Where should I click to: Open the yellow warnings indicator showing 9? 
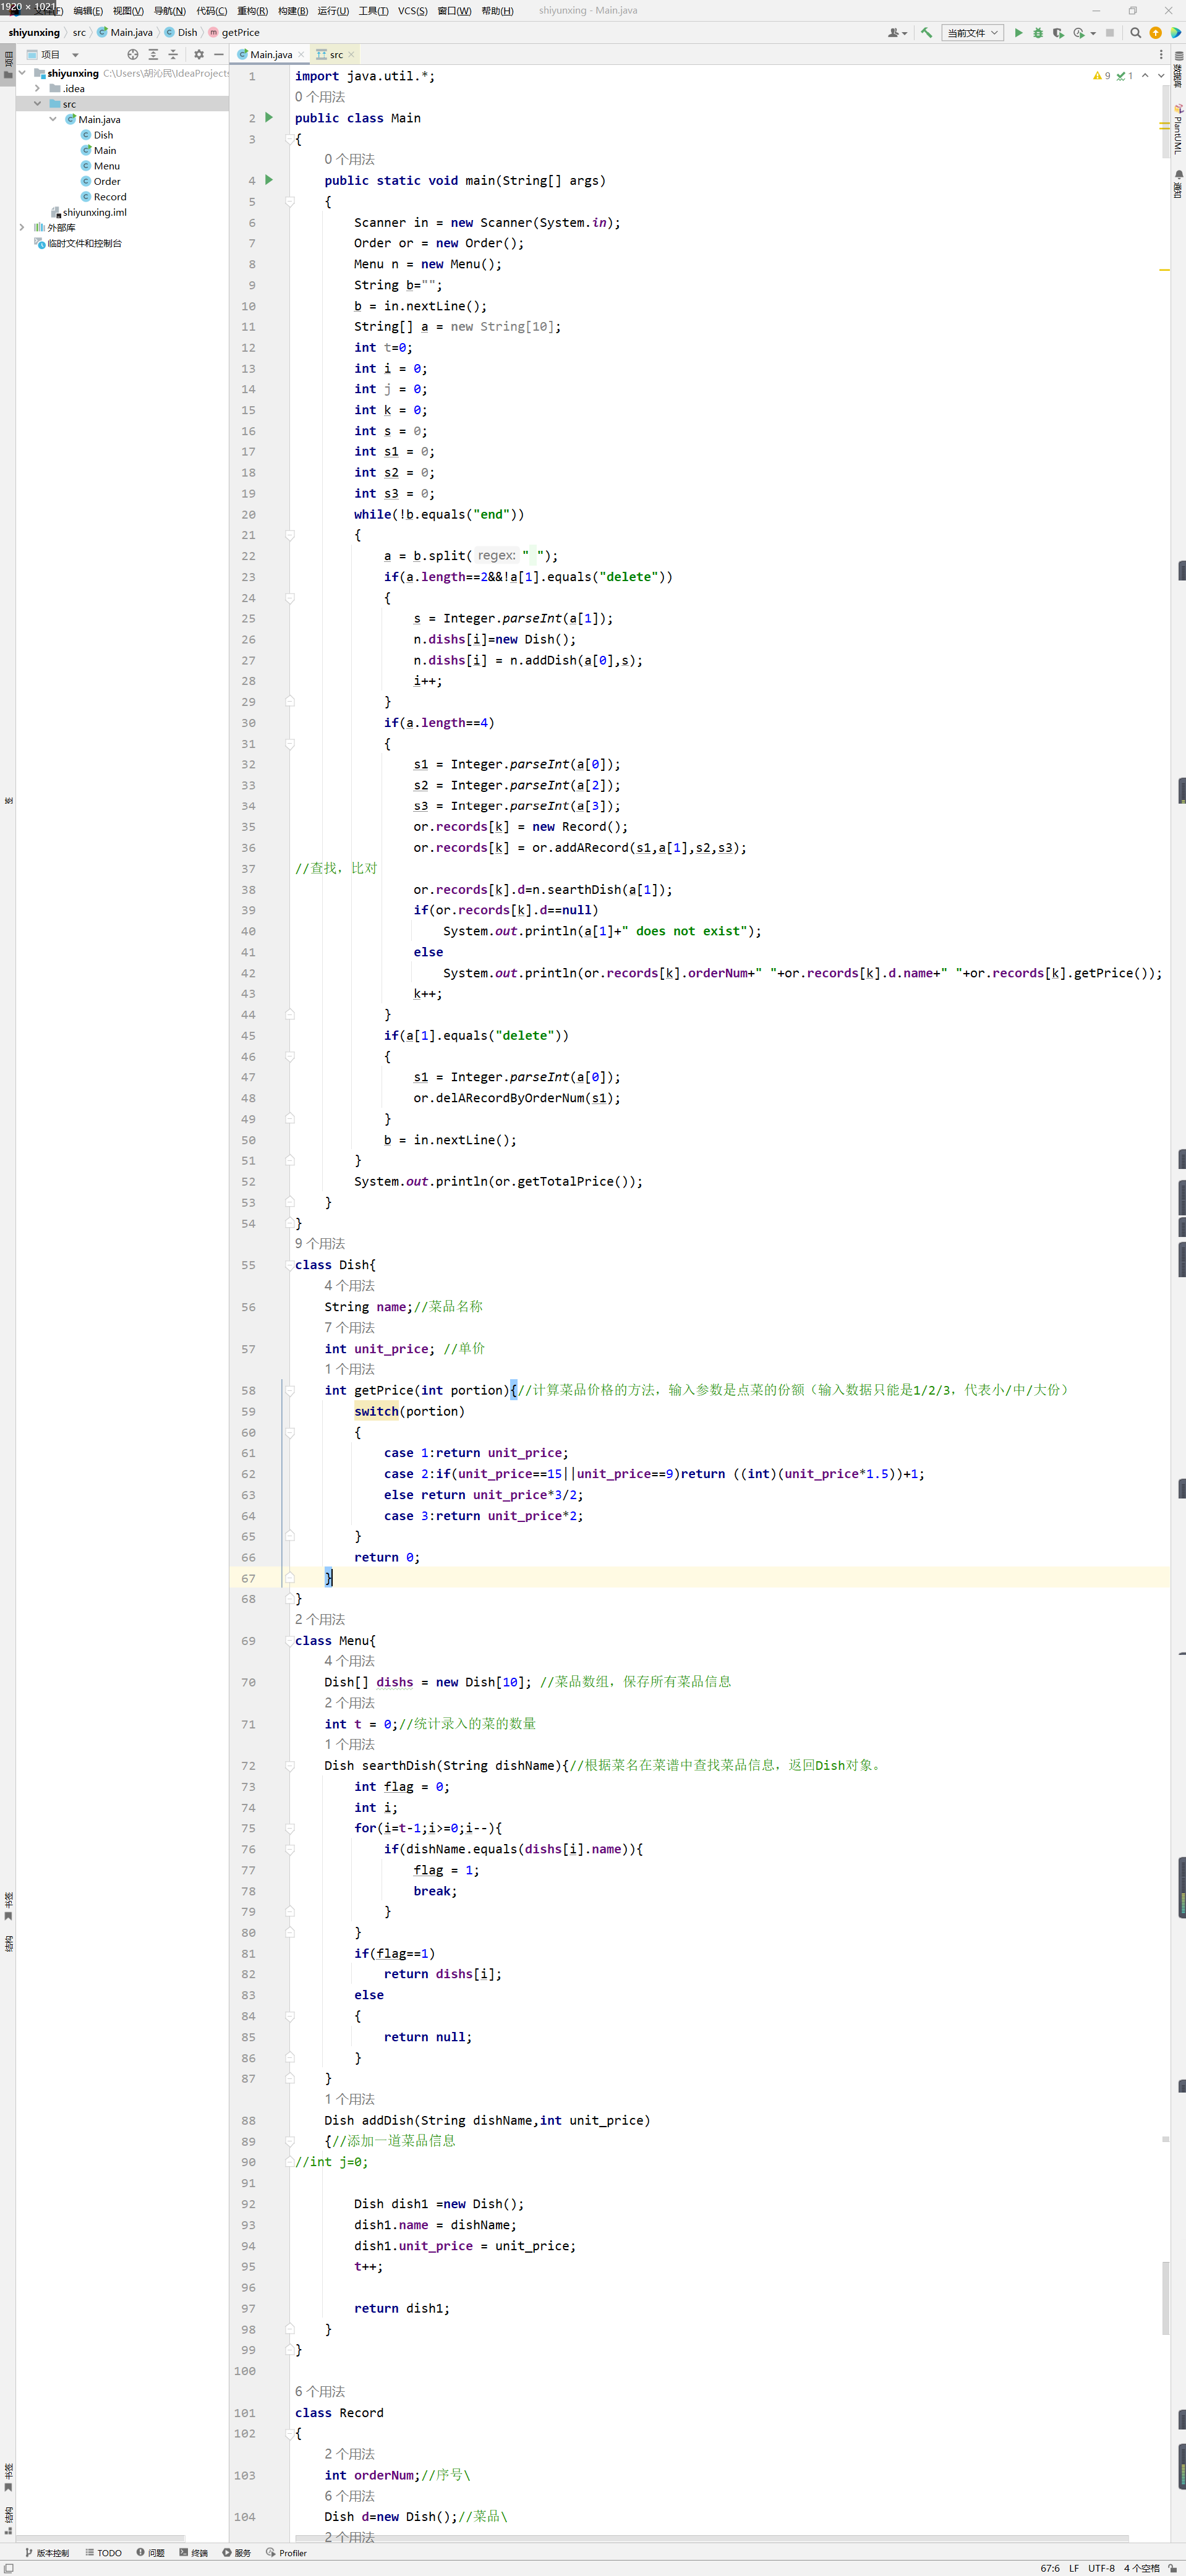tap(1102, 76)
